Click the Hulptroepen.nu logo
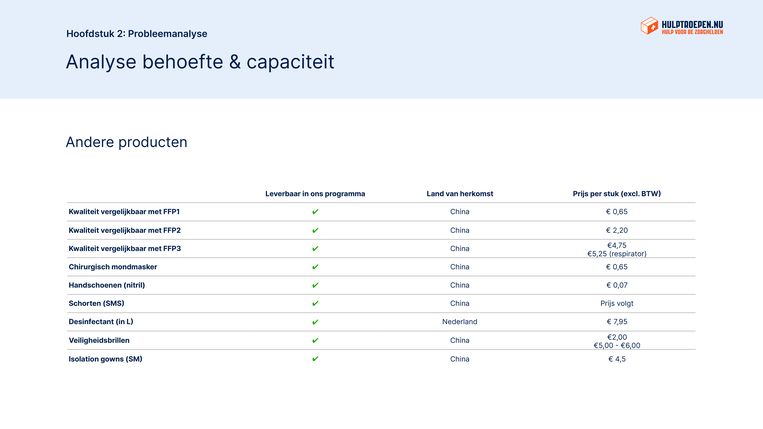Screen dimensions: 763x429 (681, 27)
